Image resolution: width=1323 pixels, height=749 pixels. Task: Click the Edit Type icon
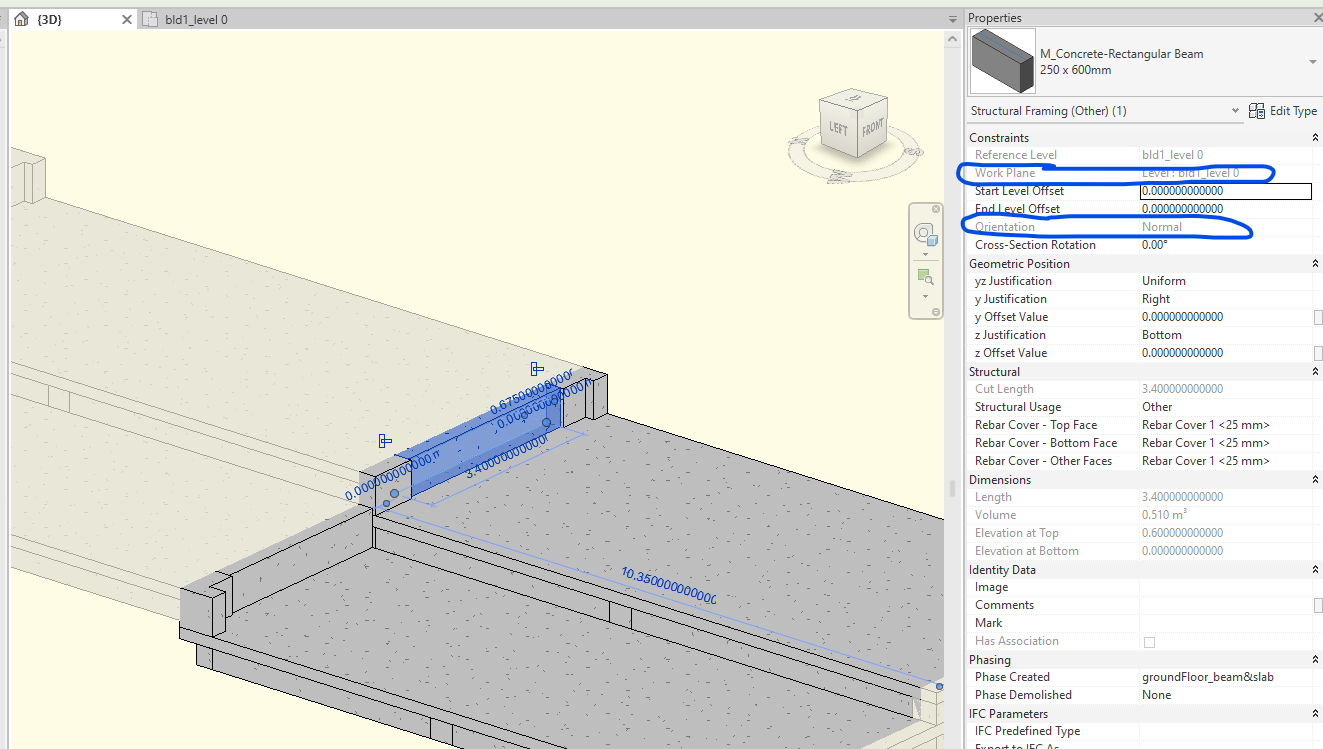point(1258,111)
